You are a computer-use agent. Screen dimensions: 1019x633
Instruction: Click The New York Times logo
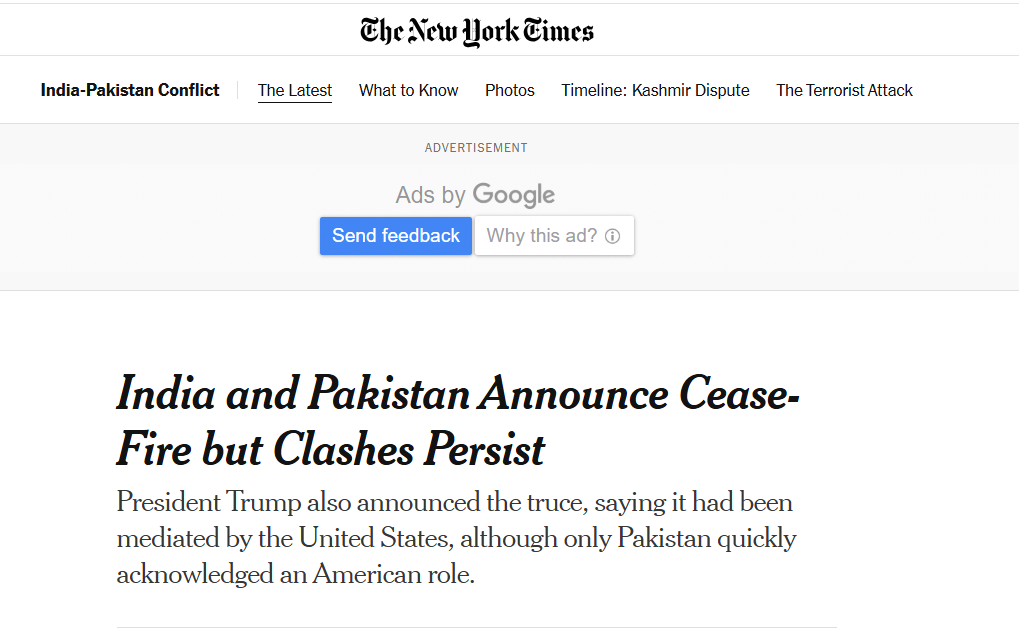[x=477, y=31]
